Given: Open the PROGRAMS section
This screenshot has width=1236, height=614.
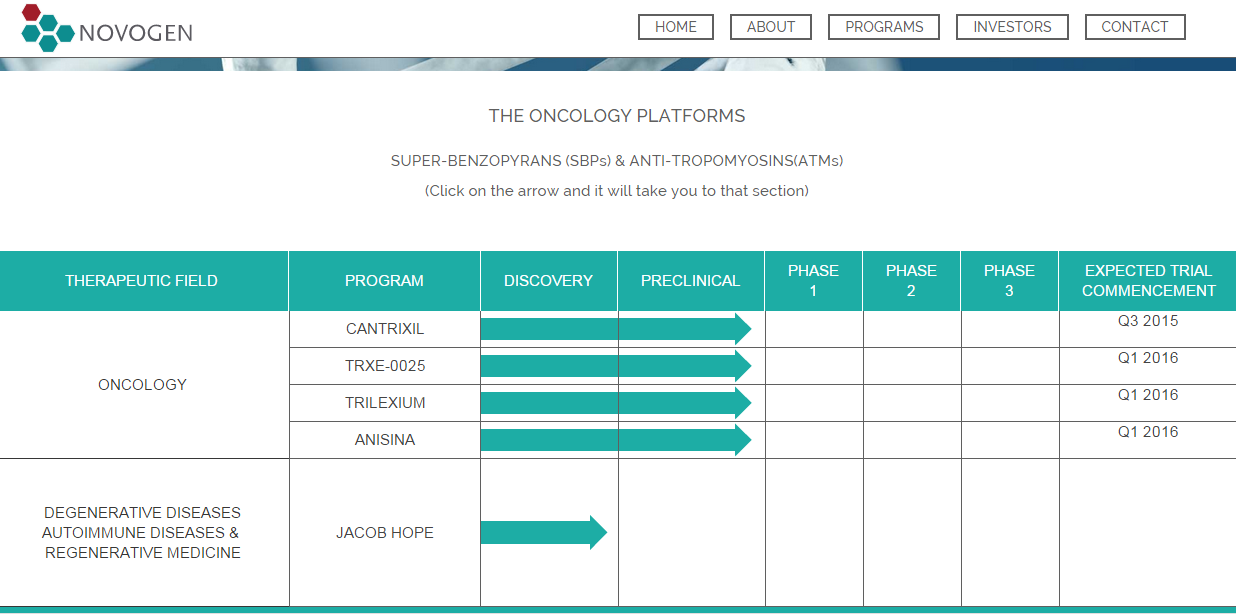Looking at the screenshot, I should pos(884,27).
